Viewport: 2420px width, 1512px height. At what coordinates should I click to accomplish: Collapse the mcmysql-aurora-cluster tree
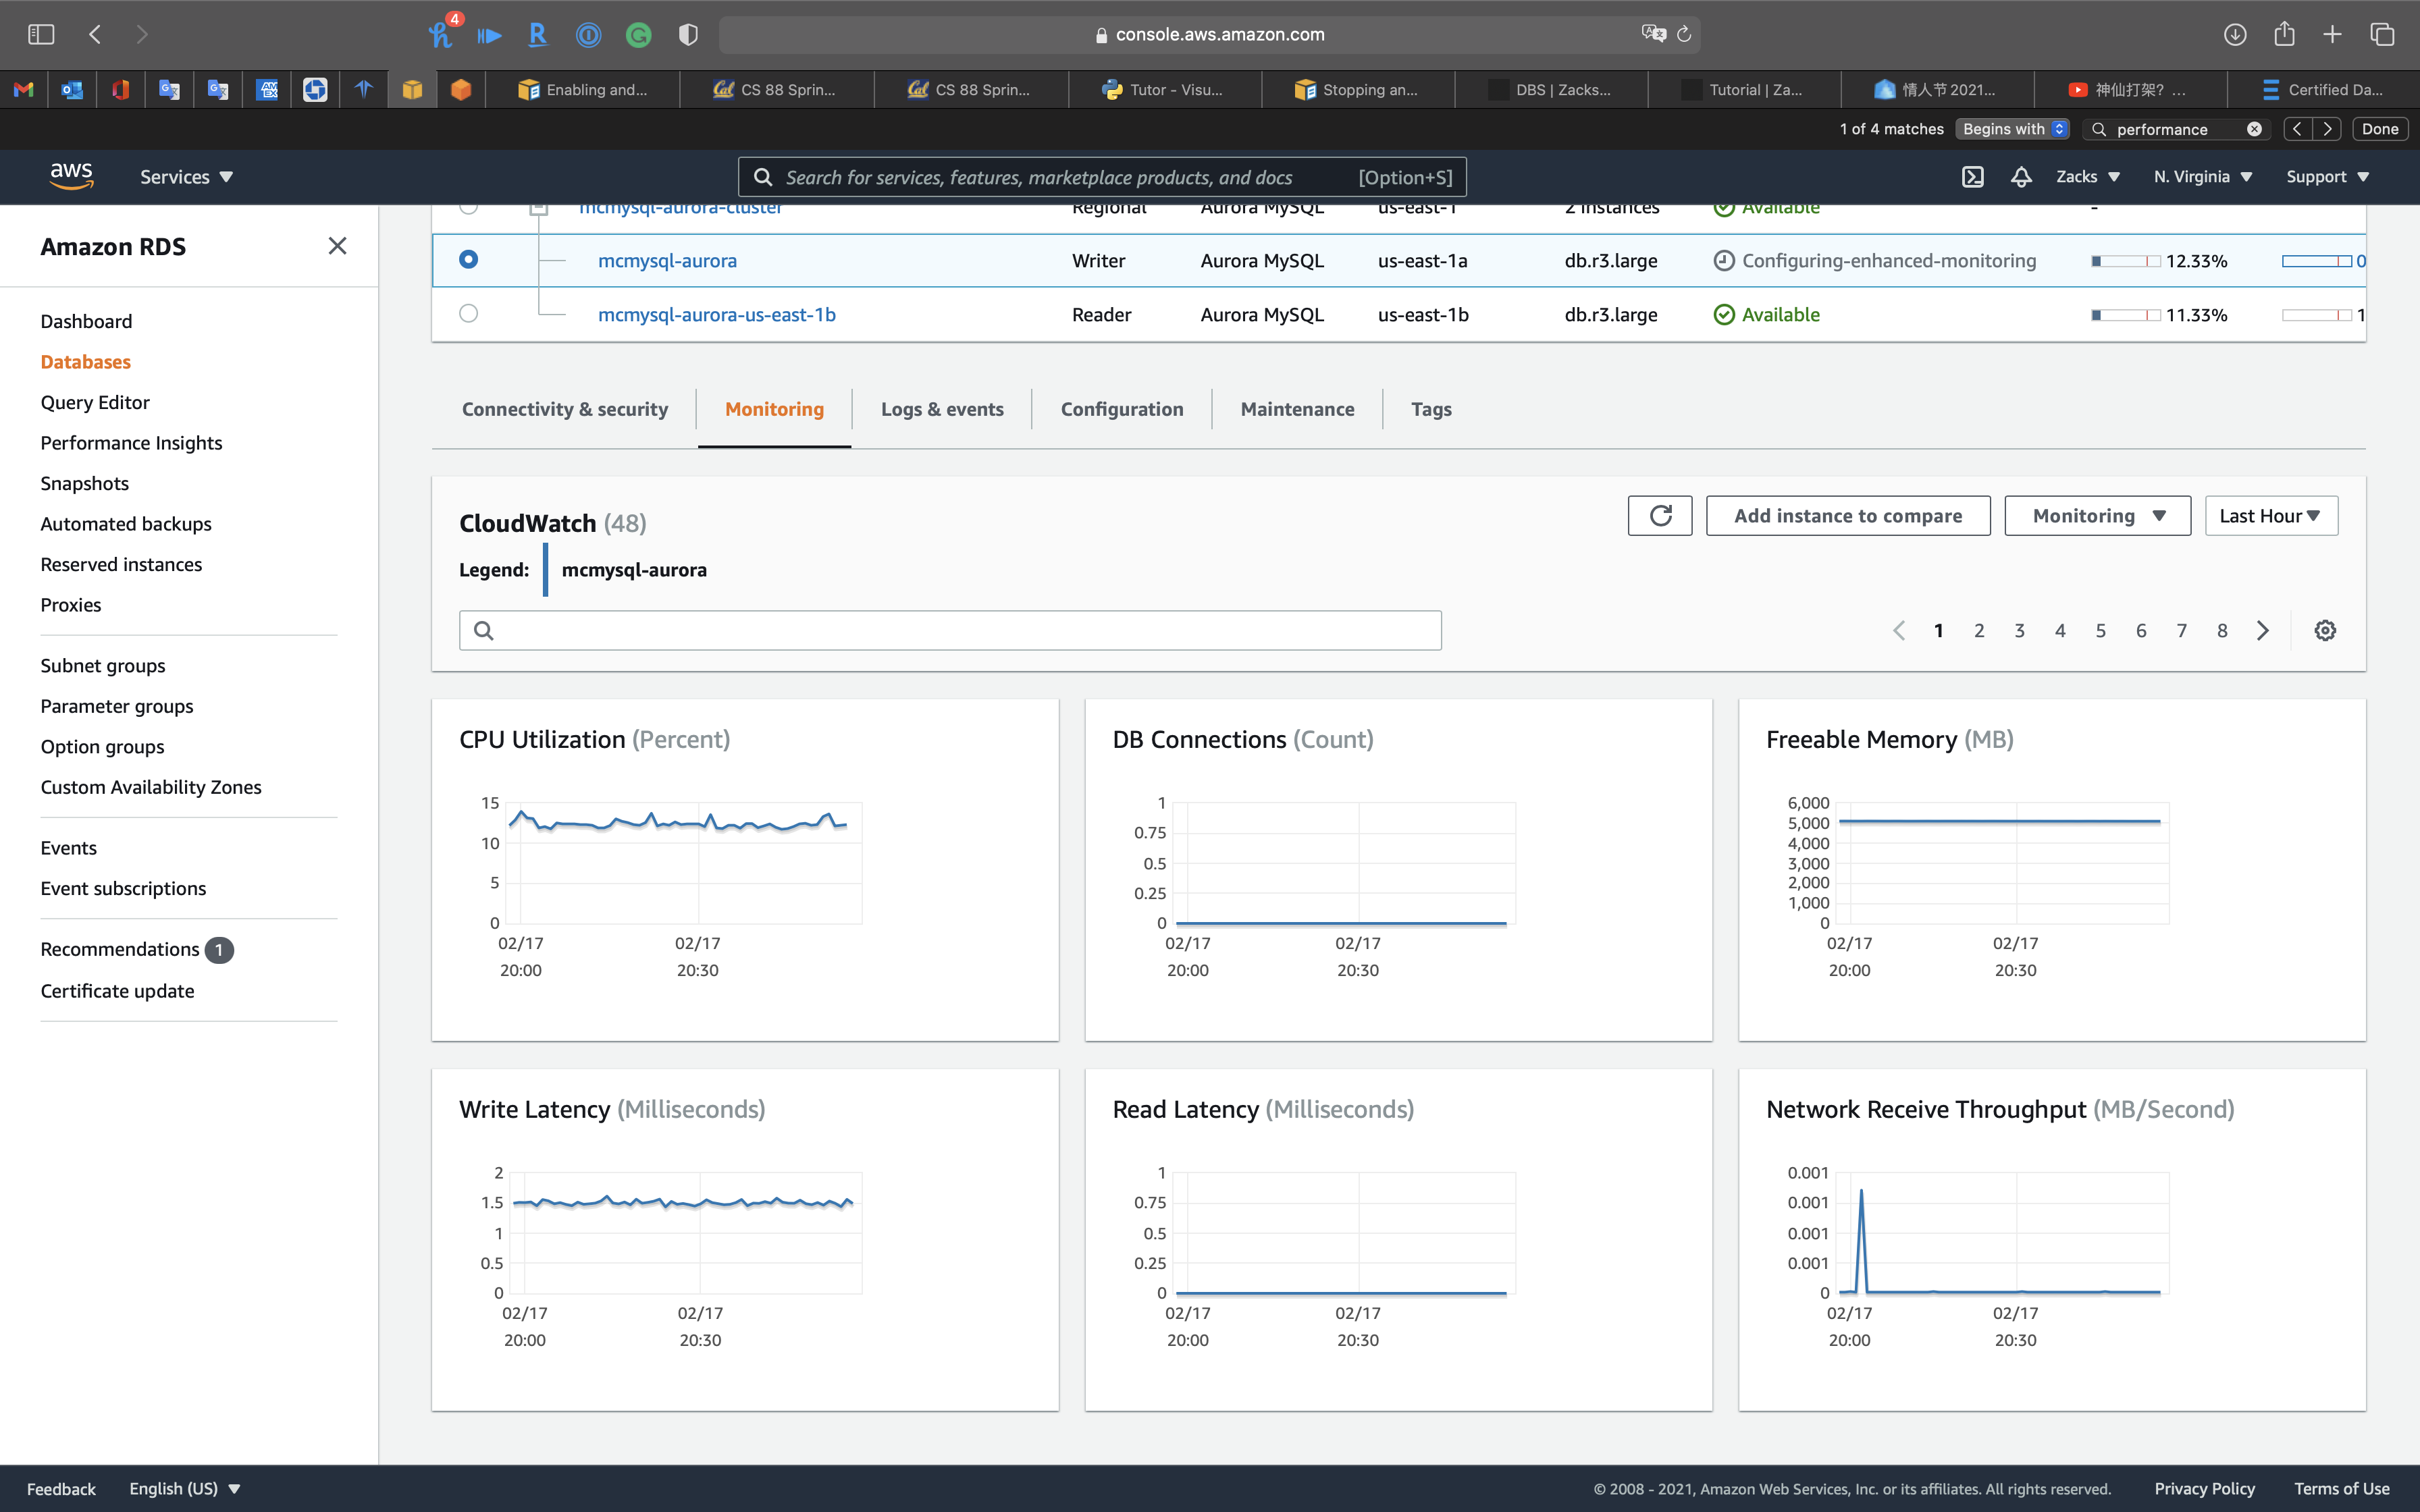[x=538, y=209]
